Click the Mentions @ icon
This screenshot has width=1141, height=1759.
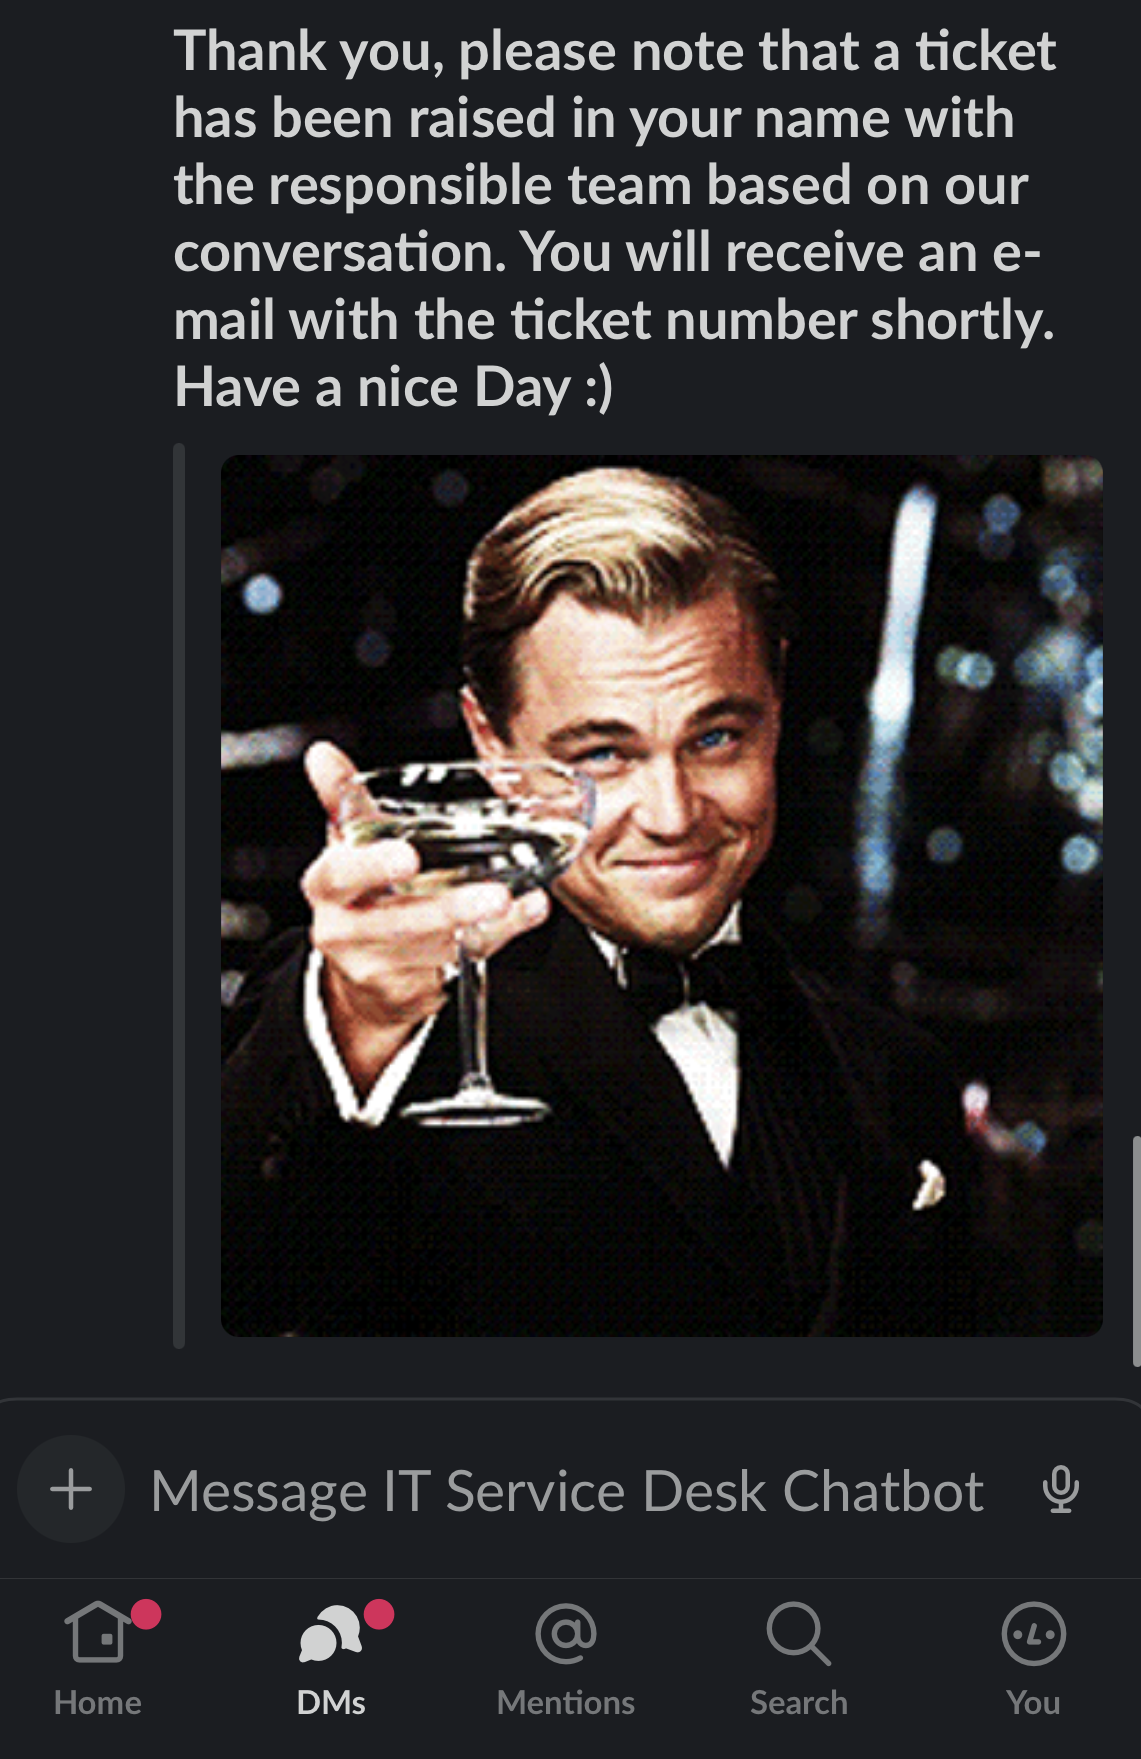point(566,1633)
